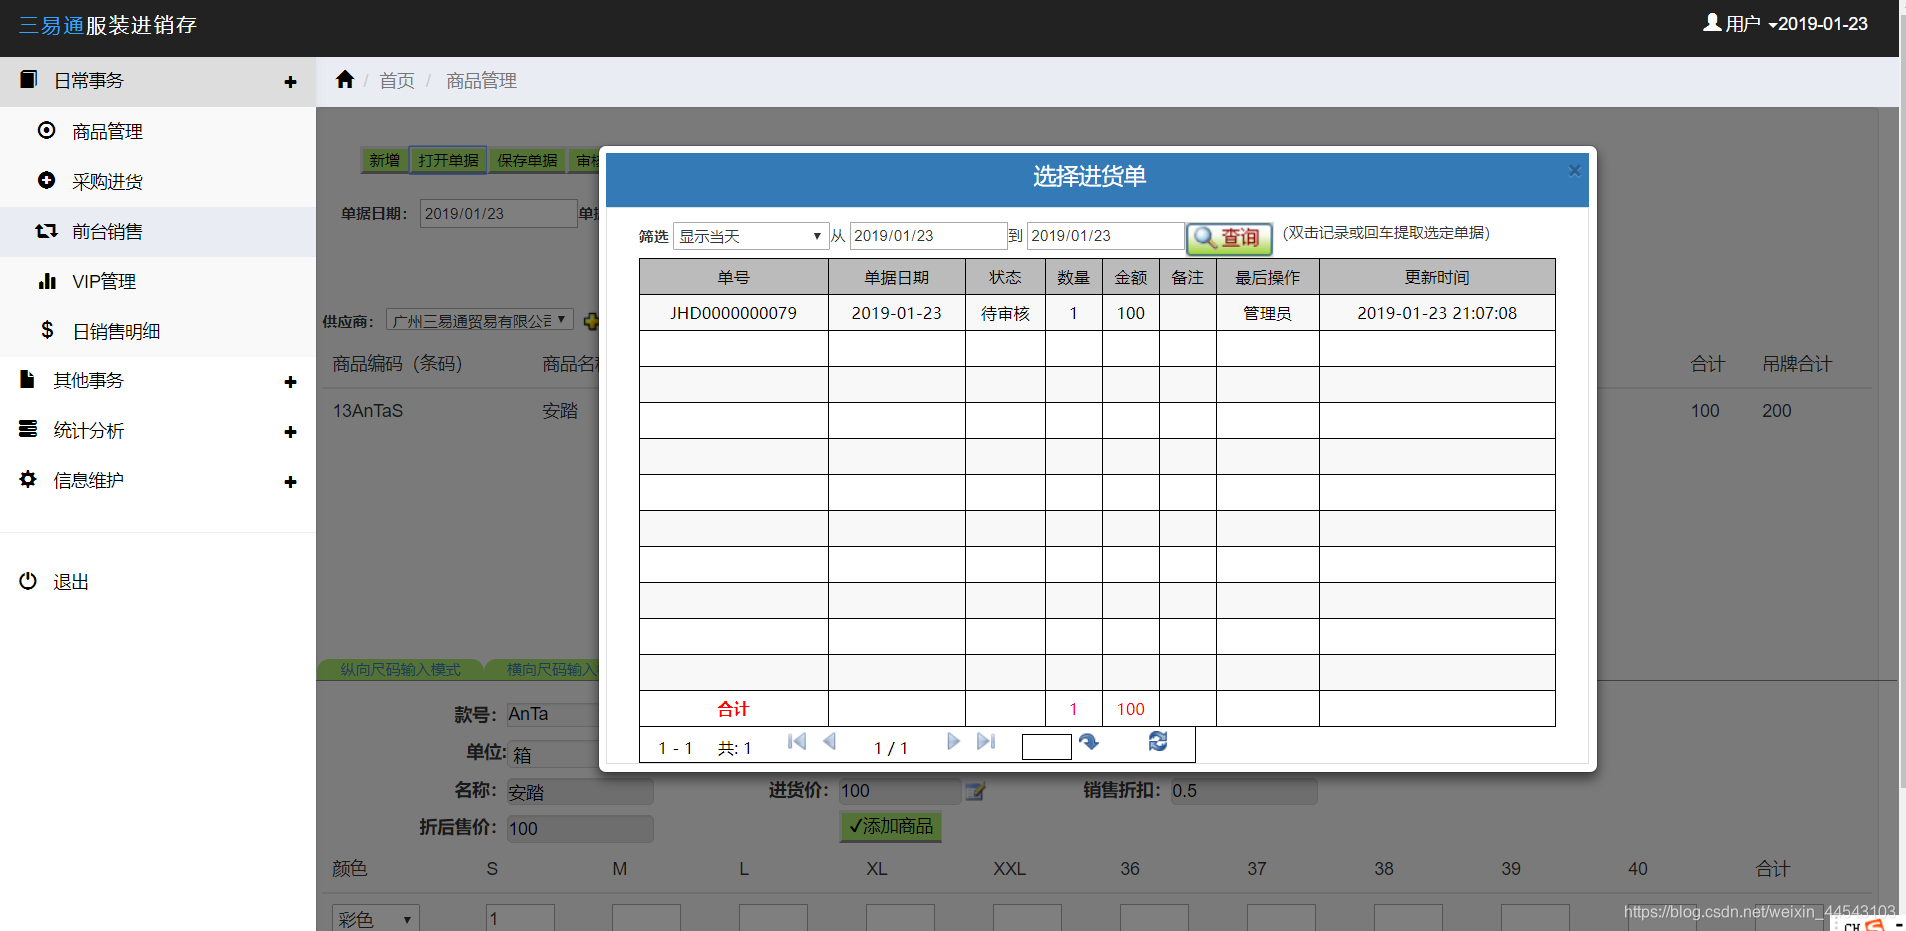This screenshot has height=931, width=1906.
Task: Click the 商品管理 breadcrumb item
Action: pos(481,81)
